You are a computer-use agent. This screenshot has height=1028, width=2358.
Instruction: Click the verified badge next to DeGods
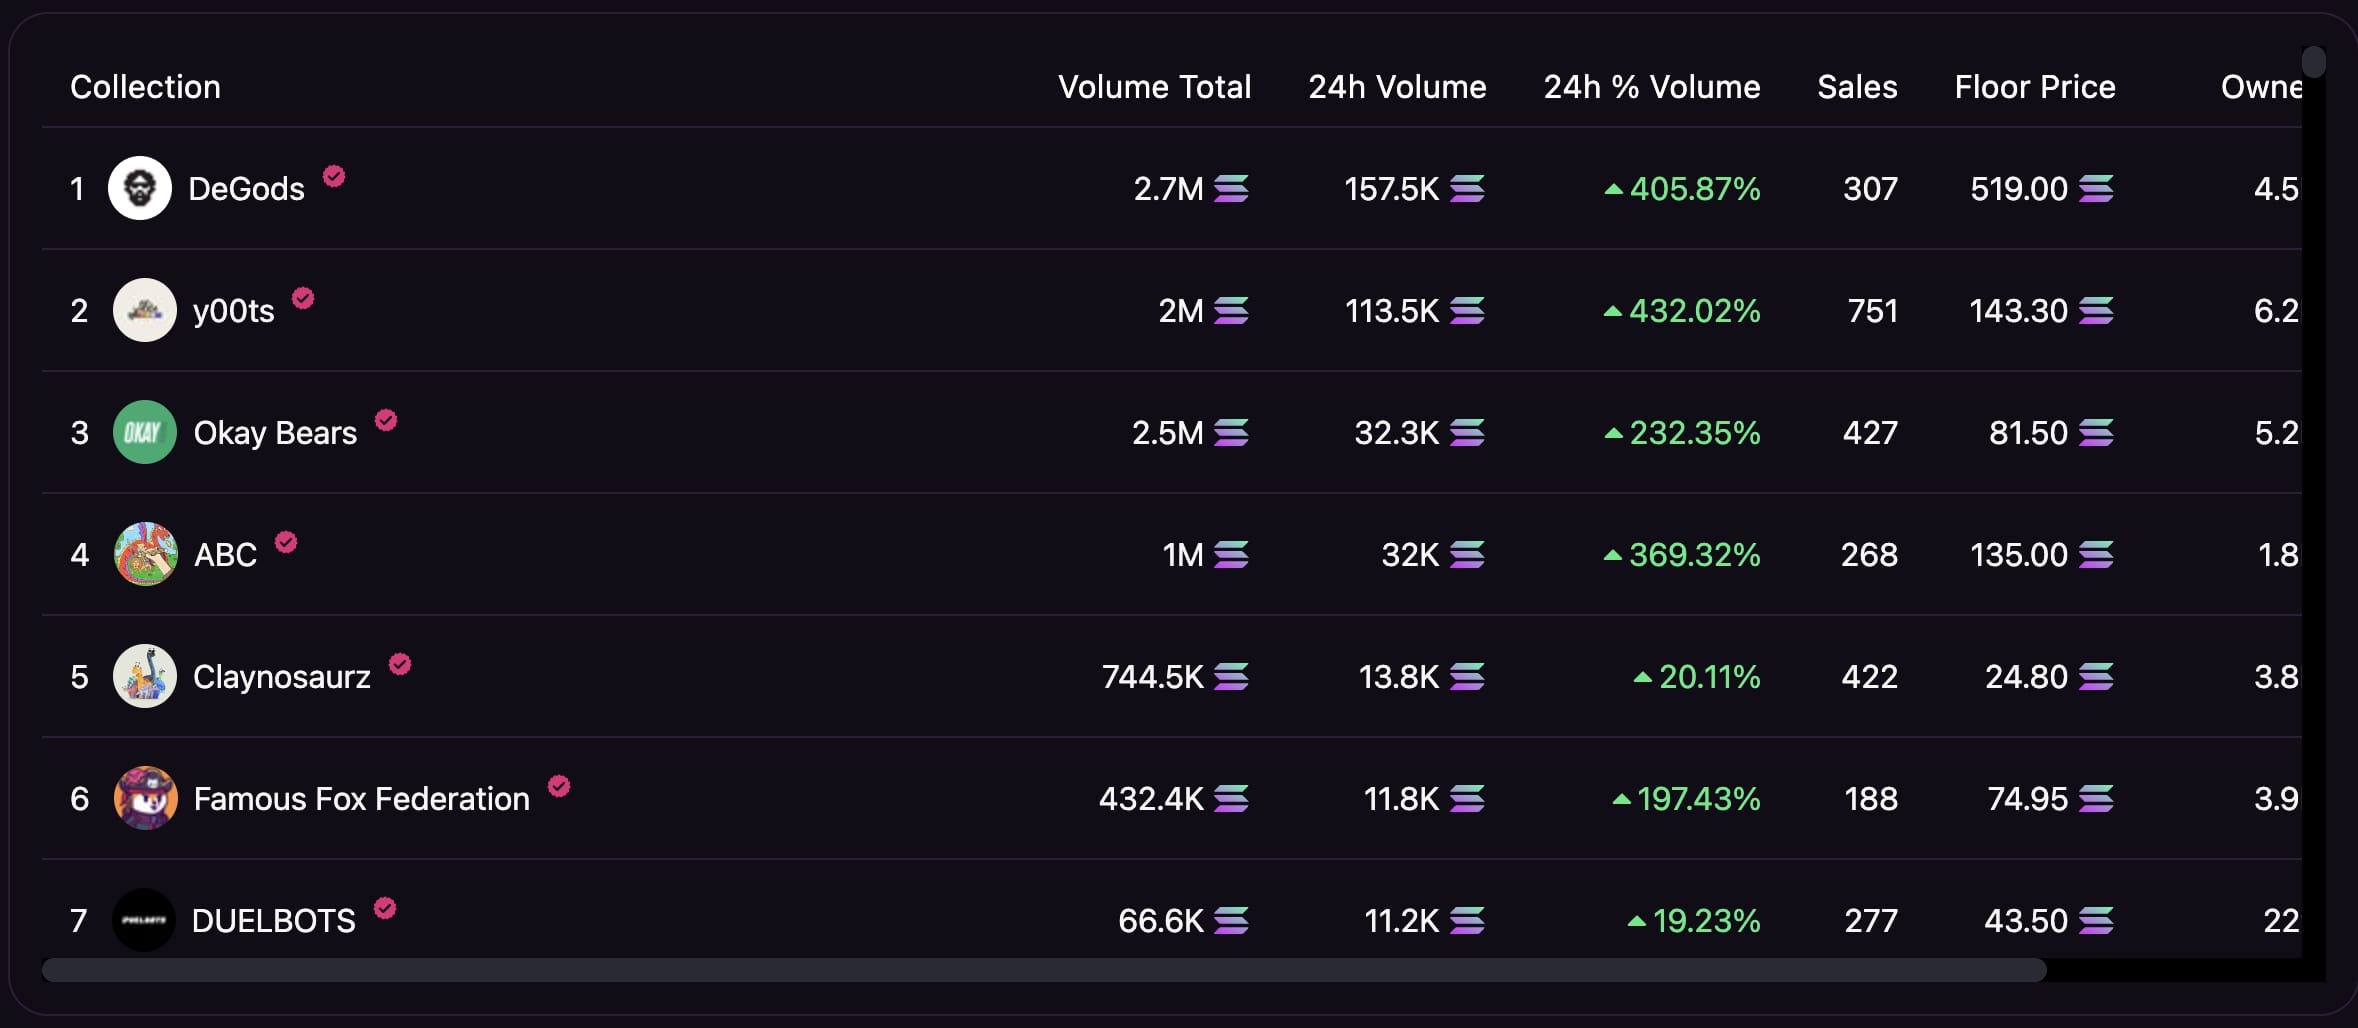(x=334, y=176)
